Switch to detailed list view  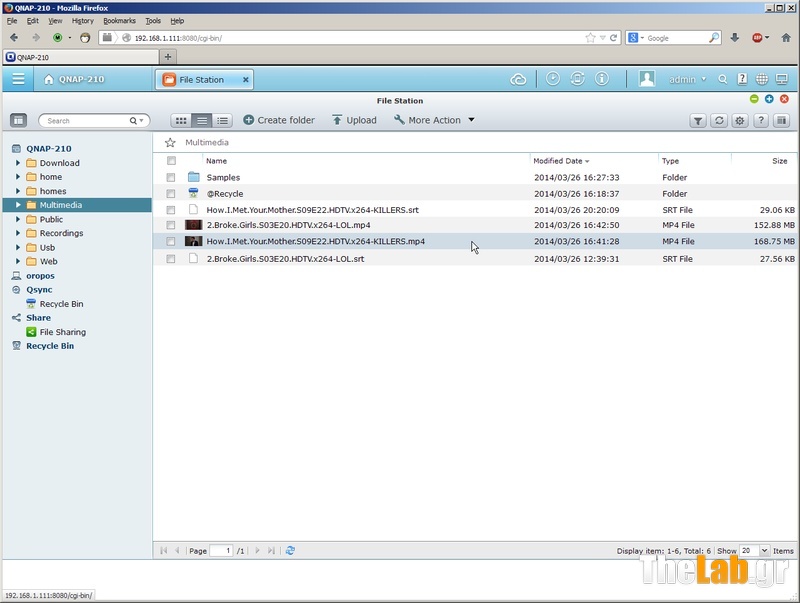tap(222, 120)
